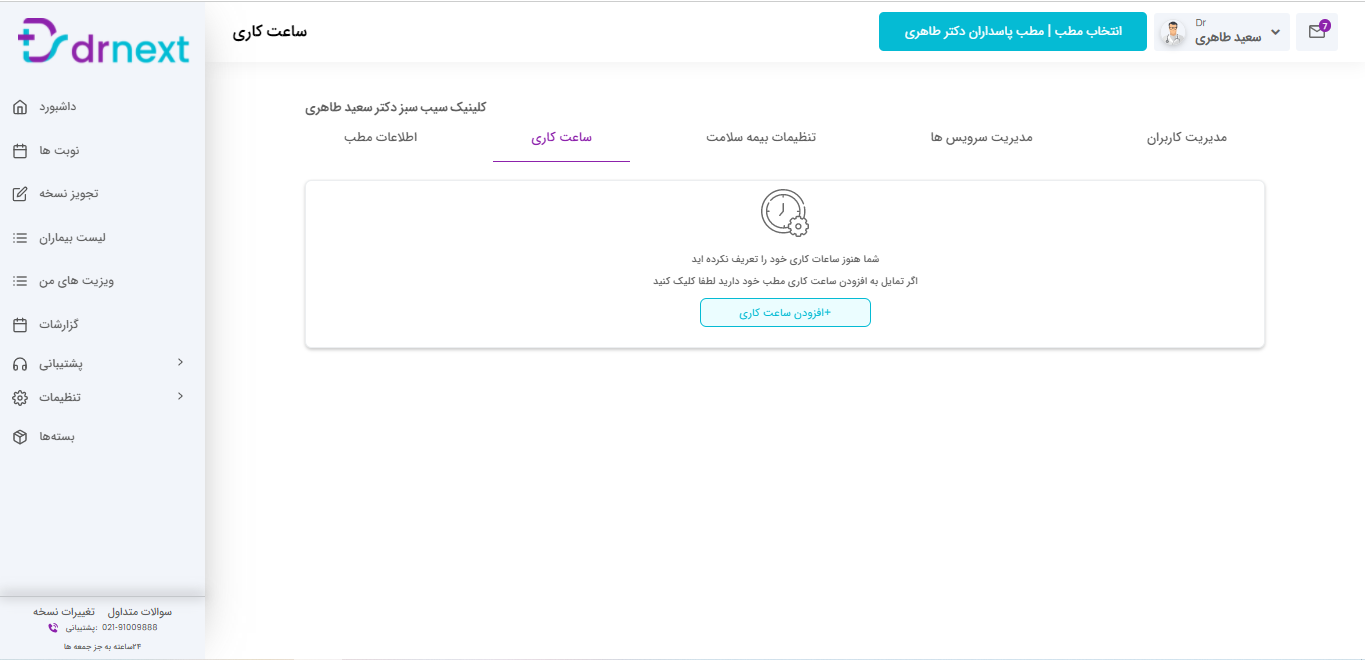This screenshot has width=1365, height=660.
Task: Open the تغییرات نسخه link
Action: 64,611
